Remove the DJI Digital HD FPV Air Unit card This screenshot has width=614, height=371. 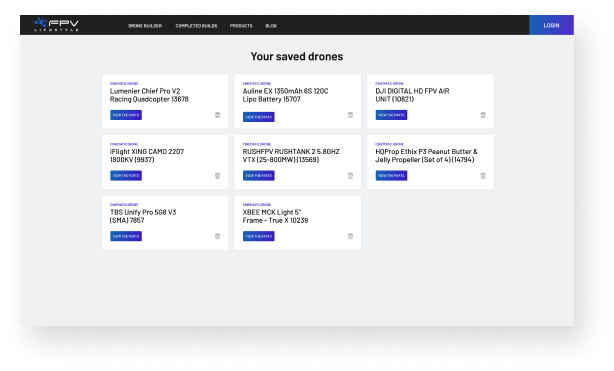point(483,115)
